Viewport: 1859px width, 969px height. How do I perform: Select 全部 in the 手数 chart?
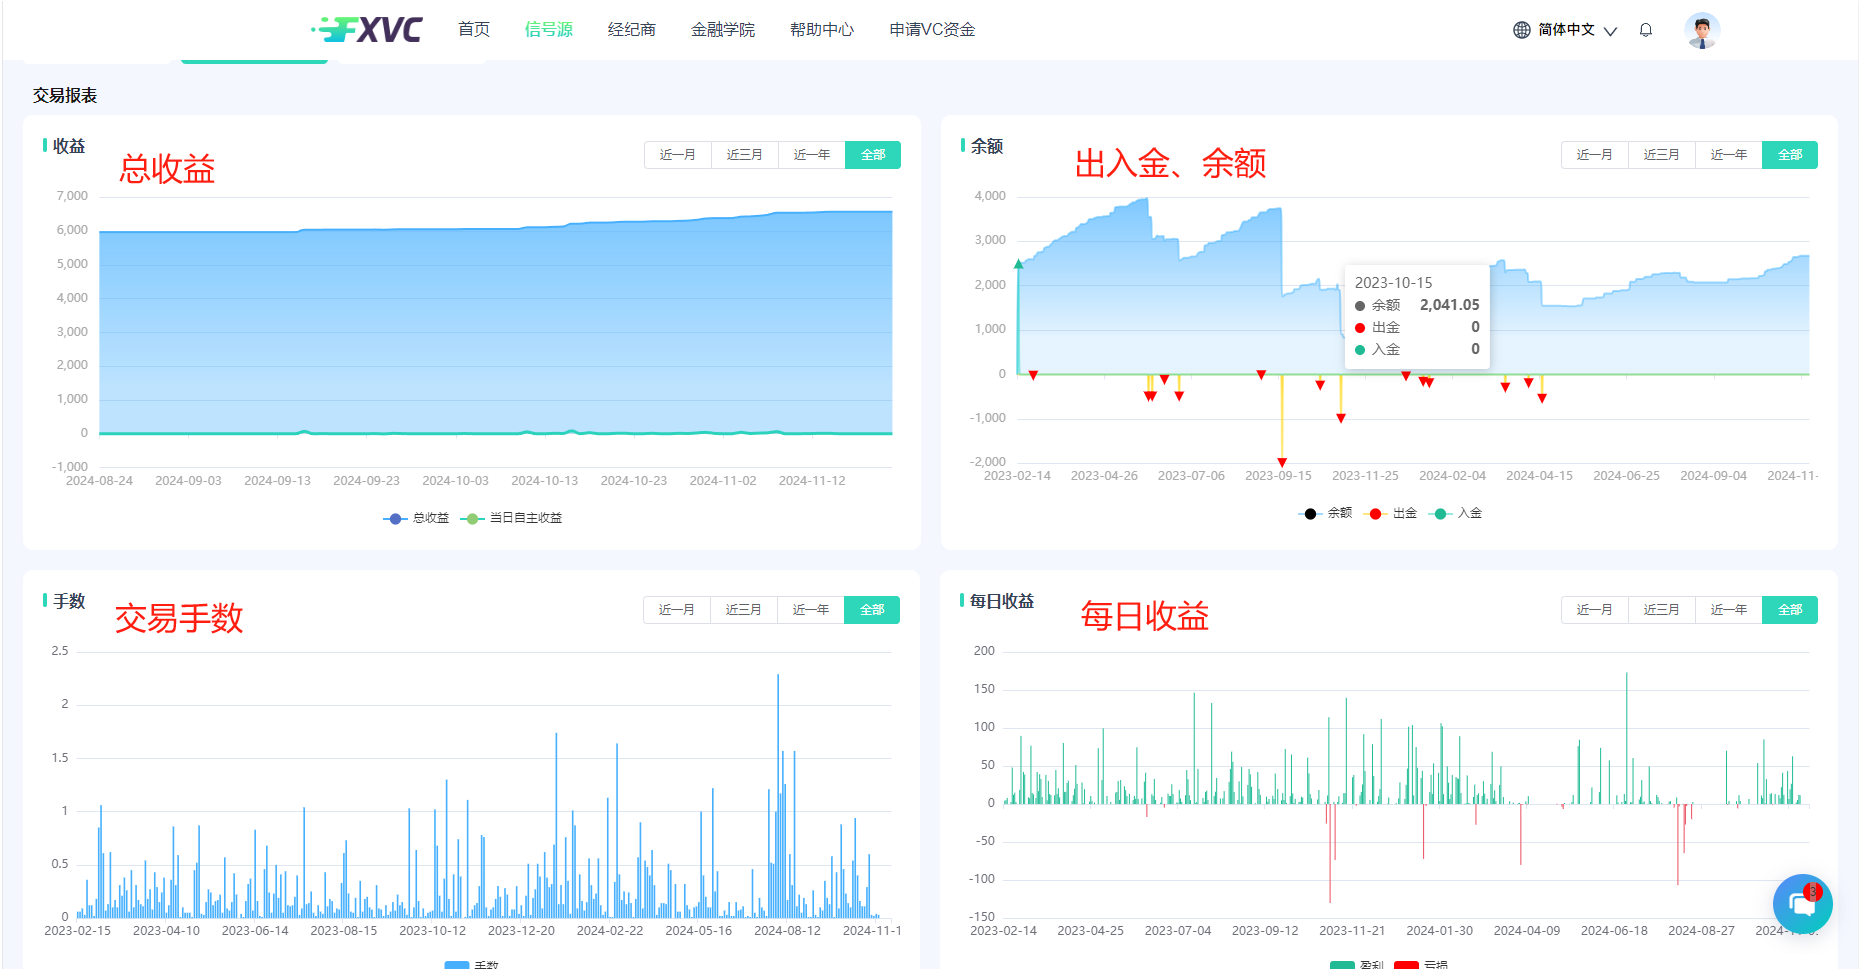tap(872, 610)
